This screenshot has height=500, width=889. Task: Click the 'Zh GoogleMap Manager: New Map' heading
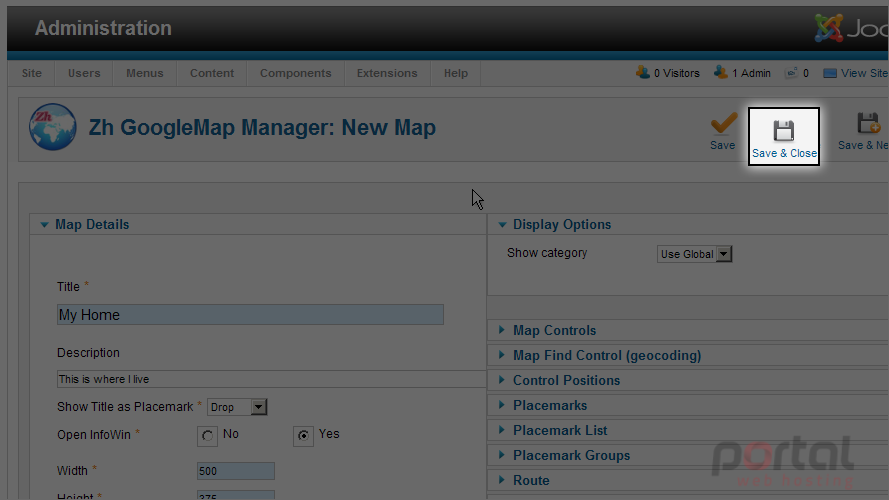tap(262, 128)
